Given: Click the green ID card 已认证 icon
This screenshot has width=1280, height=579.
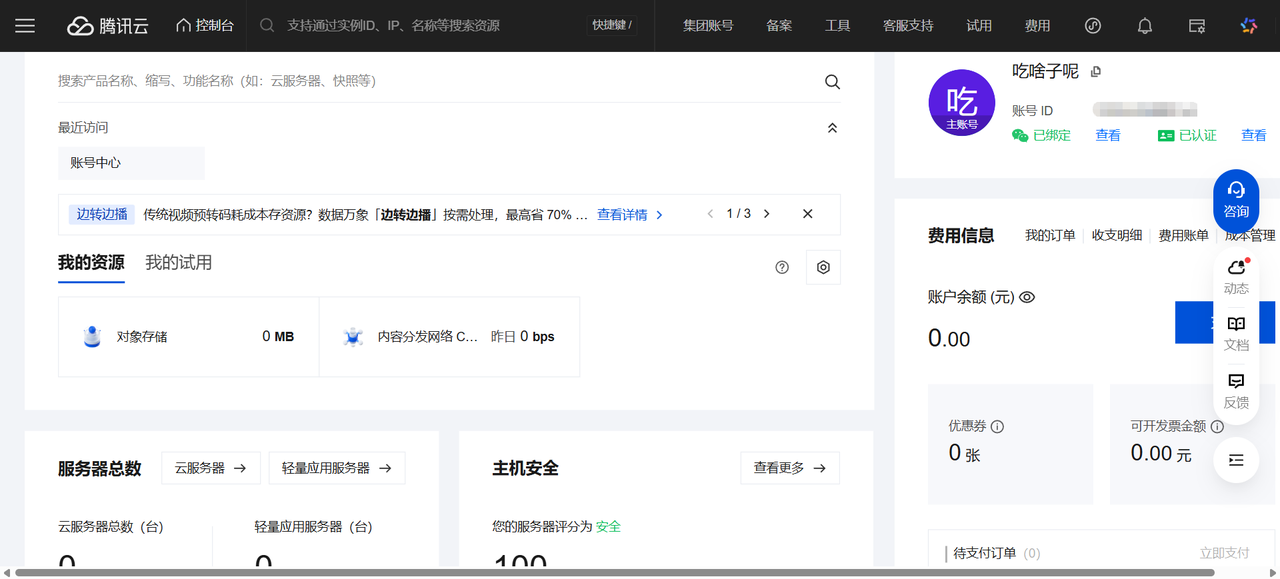Looking at the screenshot, I should 1166,135.
